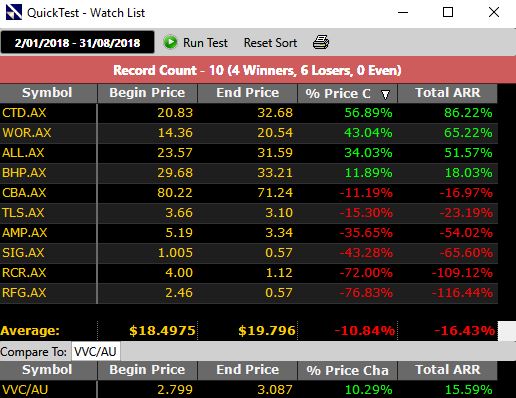This screenshot has width=516, height=398.
Task: Click the 86.22% Total ARR cell
Action: 468,113
